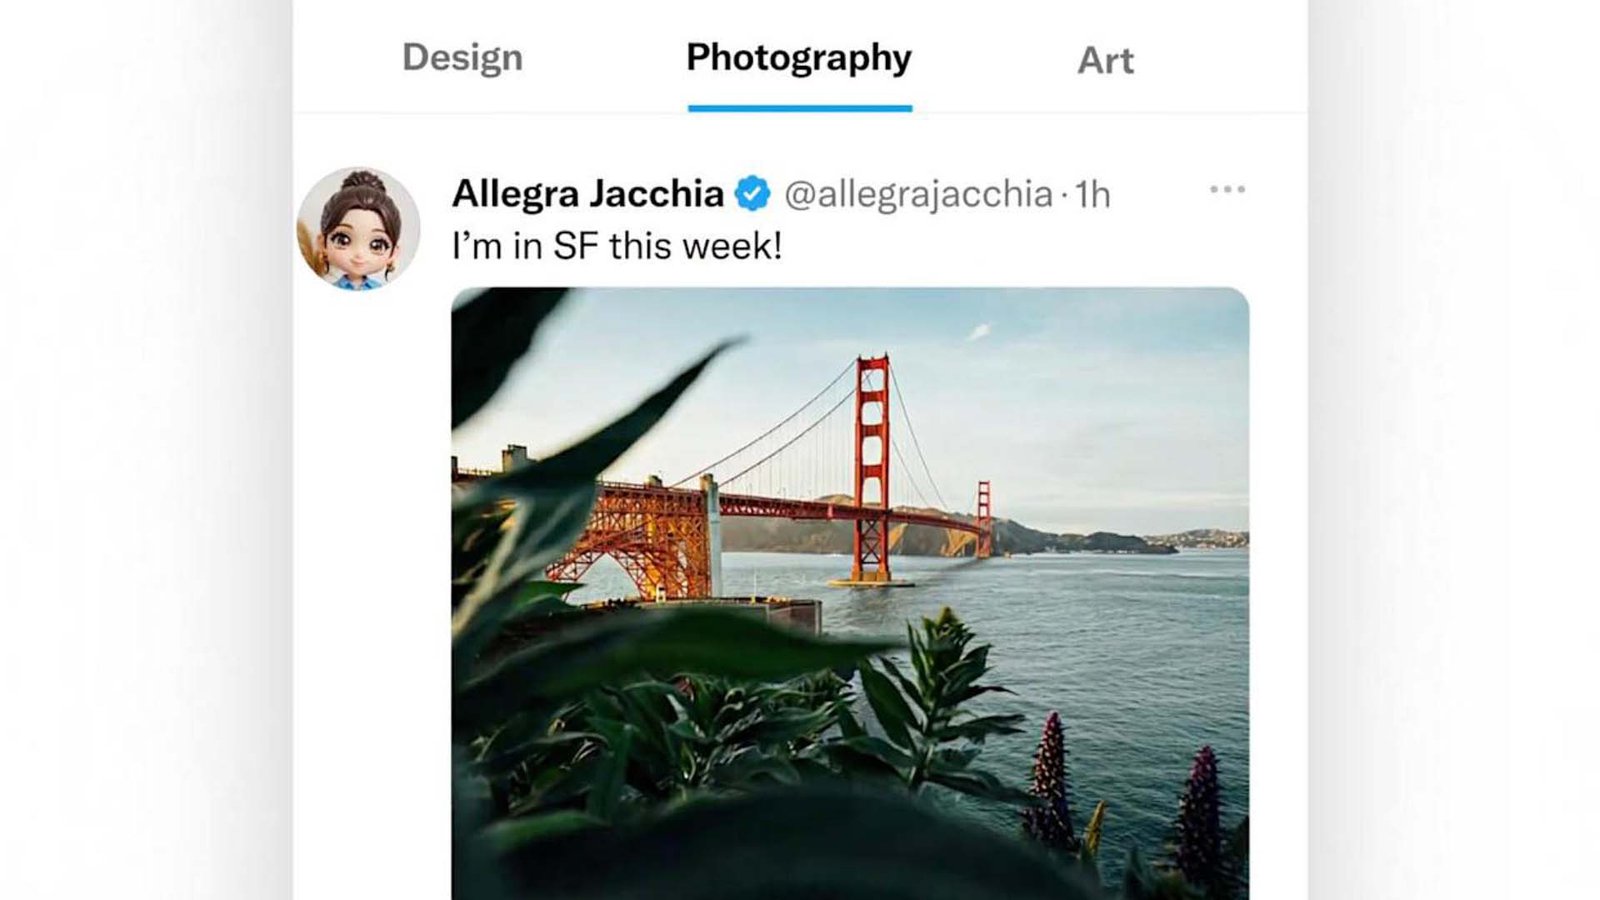1600x900 pixels.
Task: Open the Golden Gate Bridge photo
Action: click(x=850, y=592)
